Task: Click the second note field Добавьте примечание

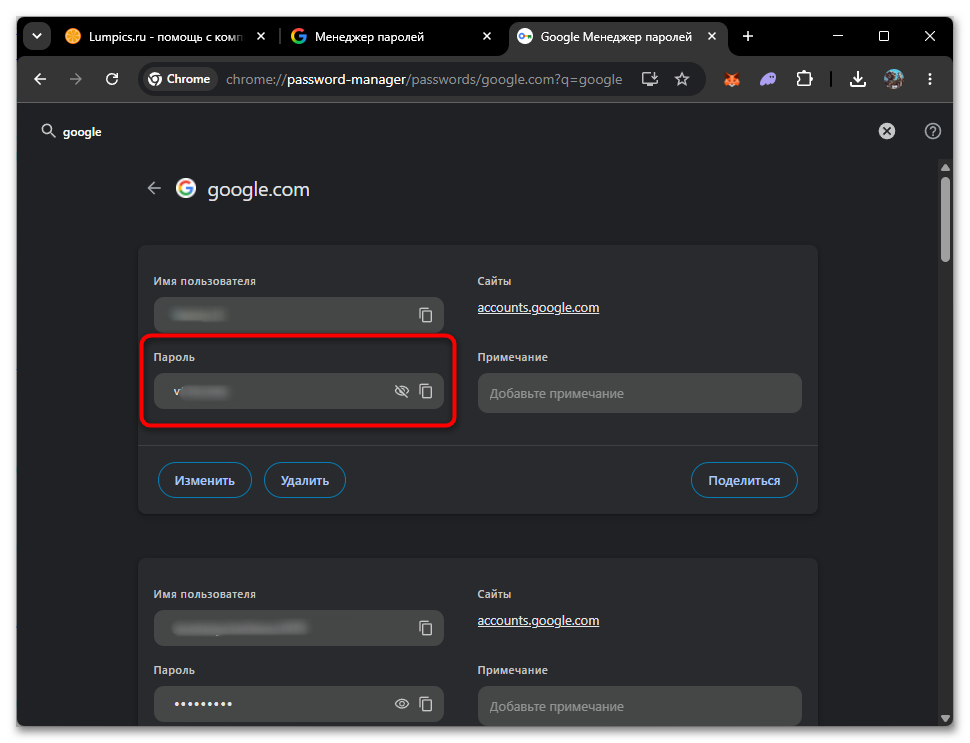Action: pyautogui.click(x=640, y=706)
